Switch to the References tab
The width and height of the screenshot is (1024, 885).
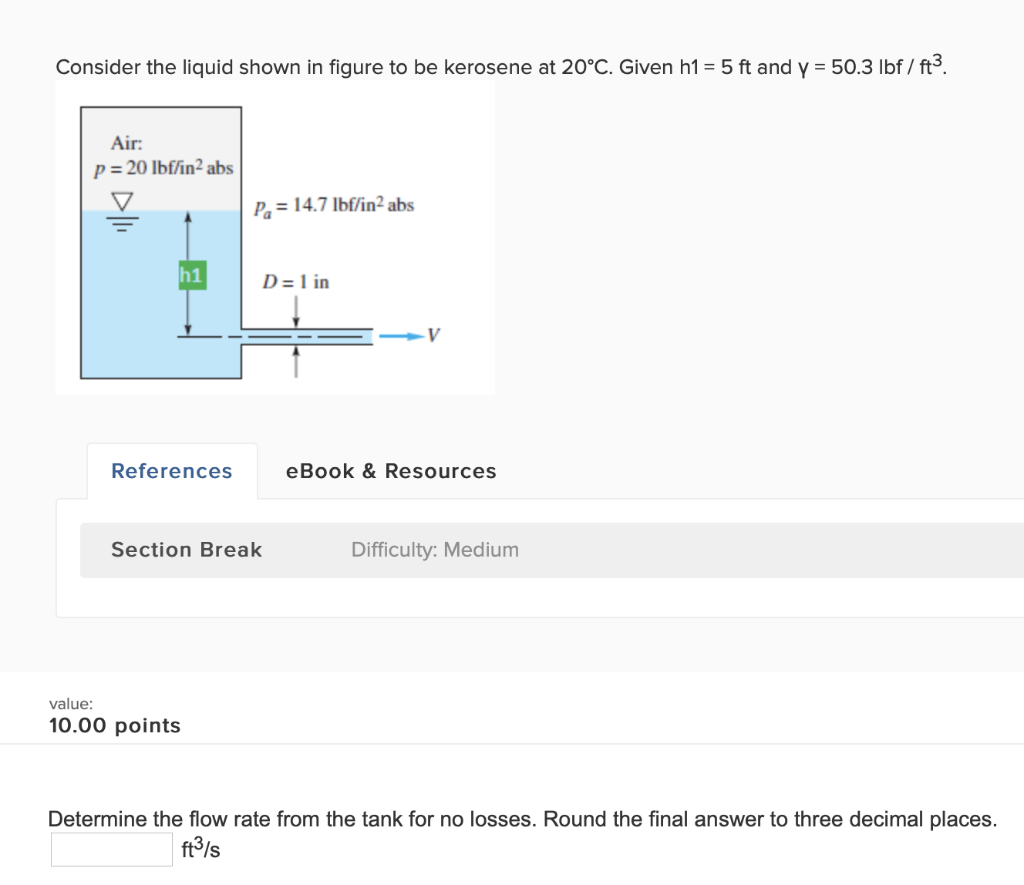[x=170, y=470]
